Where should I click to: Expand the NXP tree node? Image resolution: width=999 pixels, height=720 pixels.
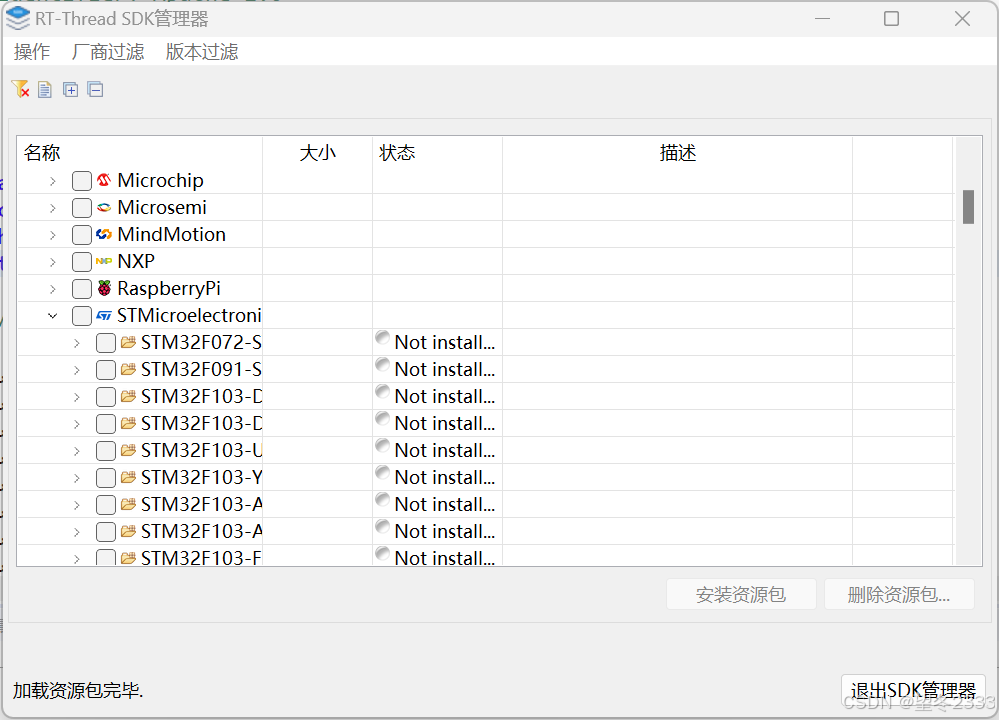53,262
